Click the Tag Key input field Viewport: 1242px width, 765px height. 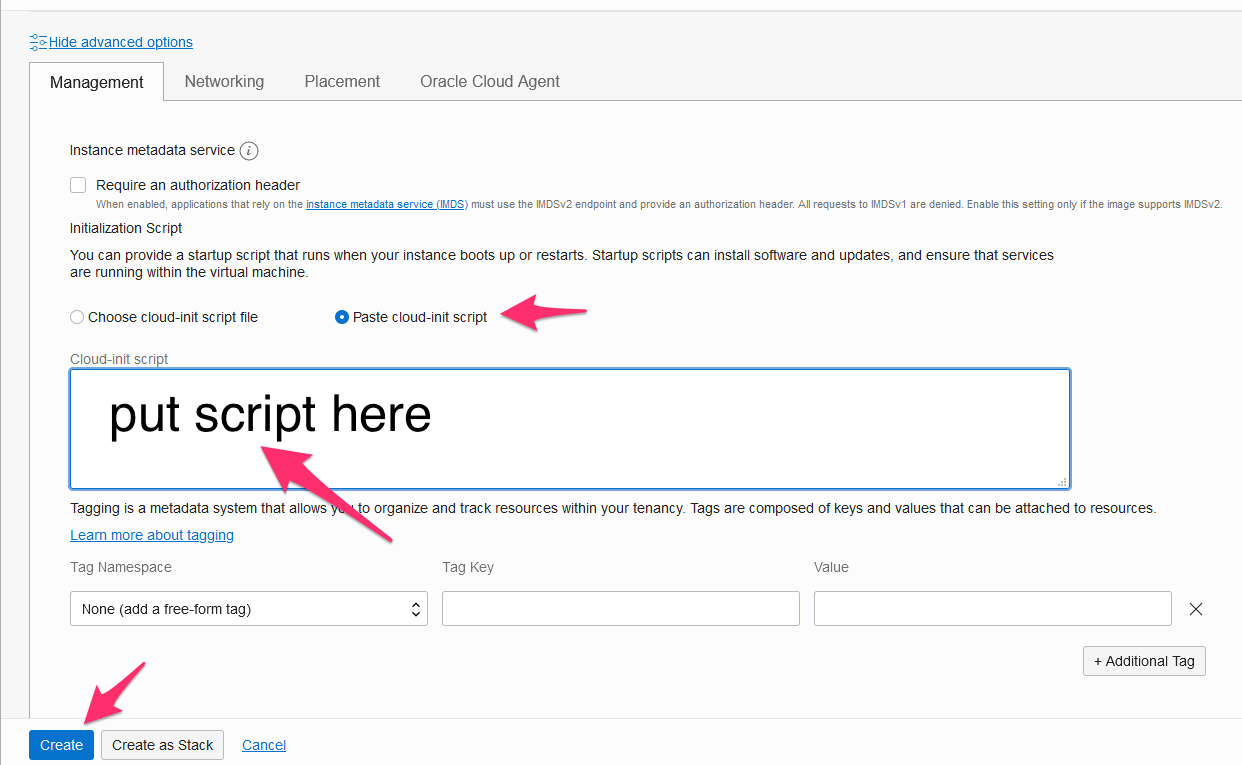click(x=621, y=609)
